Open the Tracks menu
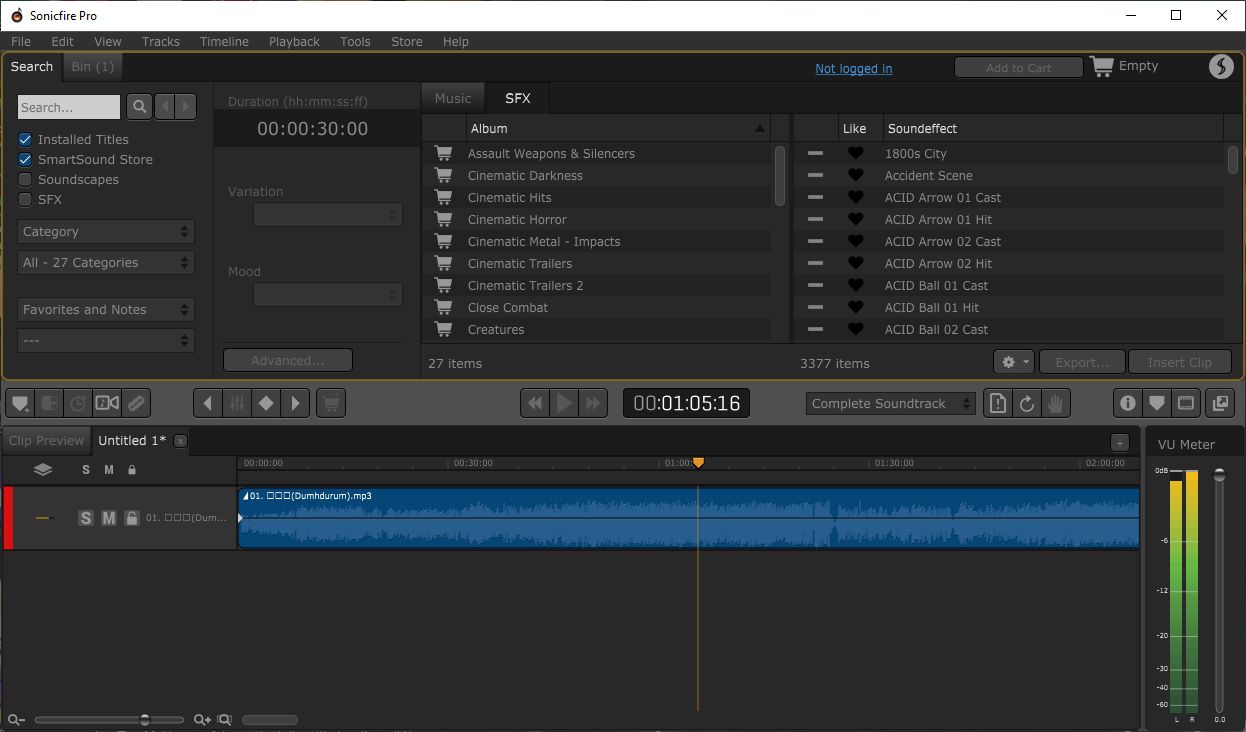The height and width of the screenshot is (732, 1246). [161, 41]
